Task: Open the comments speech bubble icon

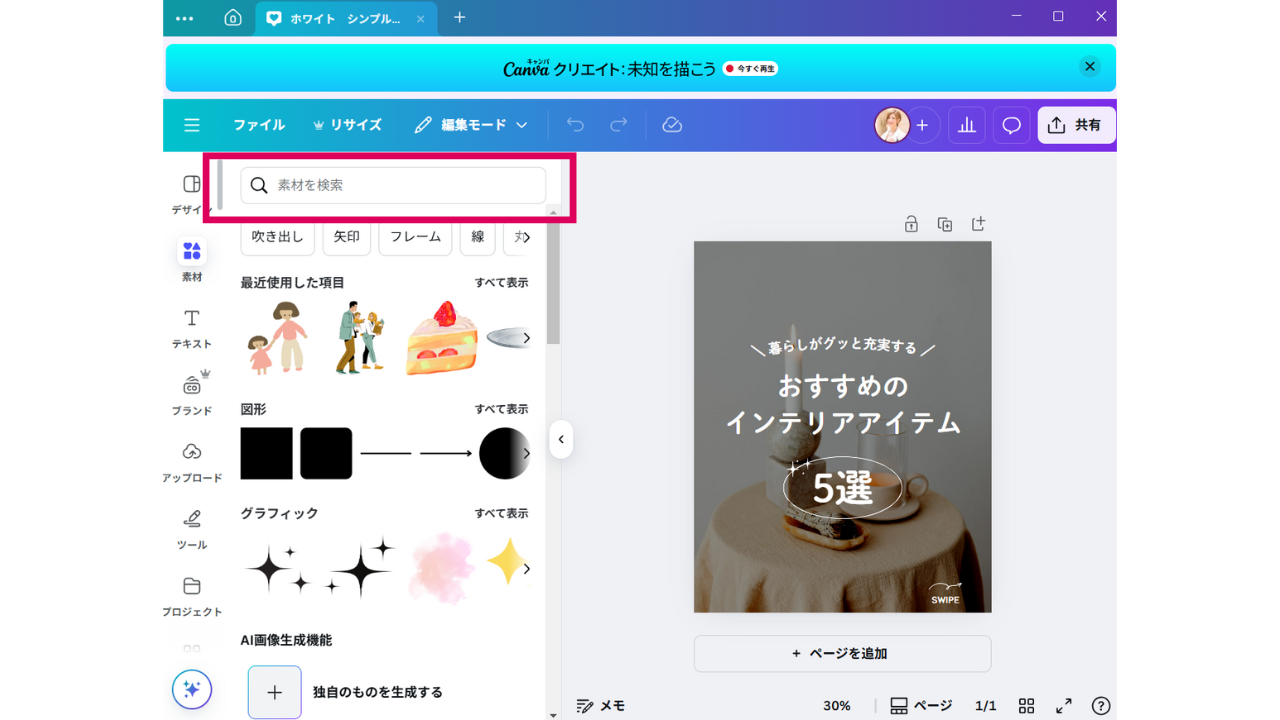Action: point(1011,125)
